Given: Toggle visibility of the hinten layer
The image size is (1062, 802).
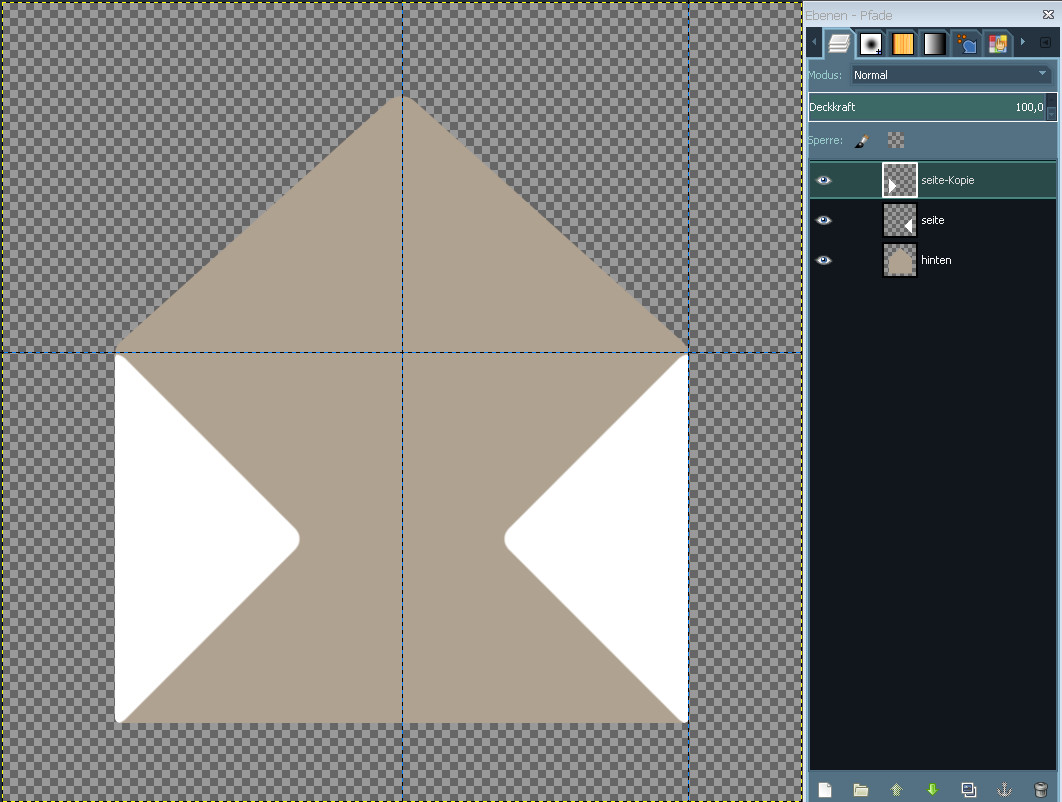Looking at the screenshot, I should pos(824,260).
